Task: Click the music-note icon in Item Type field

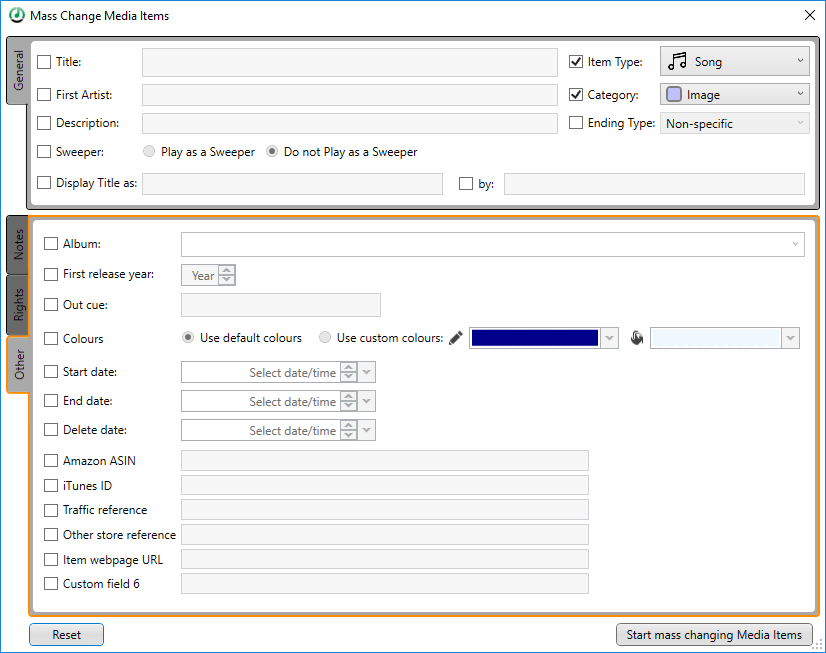Action: pos(676,61)
